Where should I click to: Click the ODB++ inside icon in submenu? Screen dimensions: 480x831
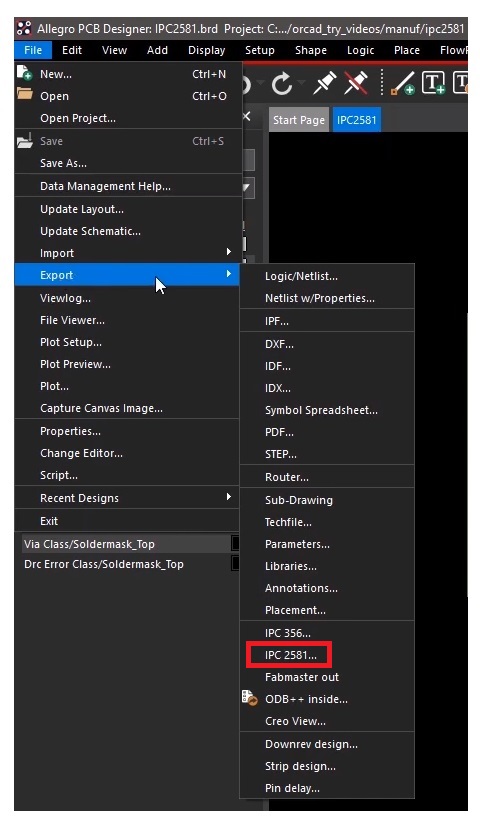pos(249,697)
